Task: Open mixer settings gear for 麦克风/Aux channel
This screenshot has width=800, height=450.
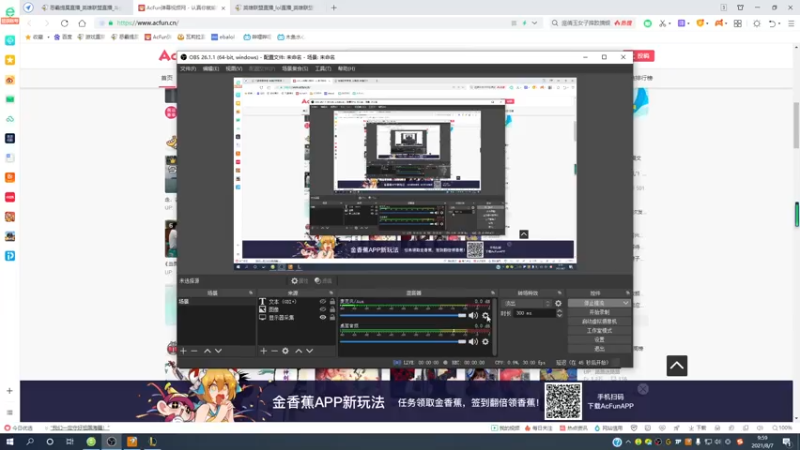Action: tap(485, 315)
